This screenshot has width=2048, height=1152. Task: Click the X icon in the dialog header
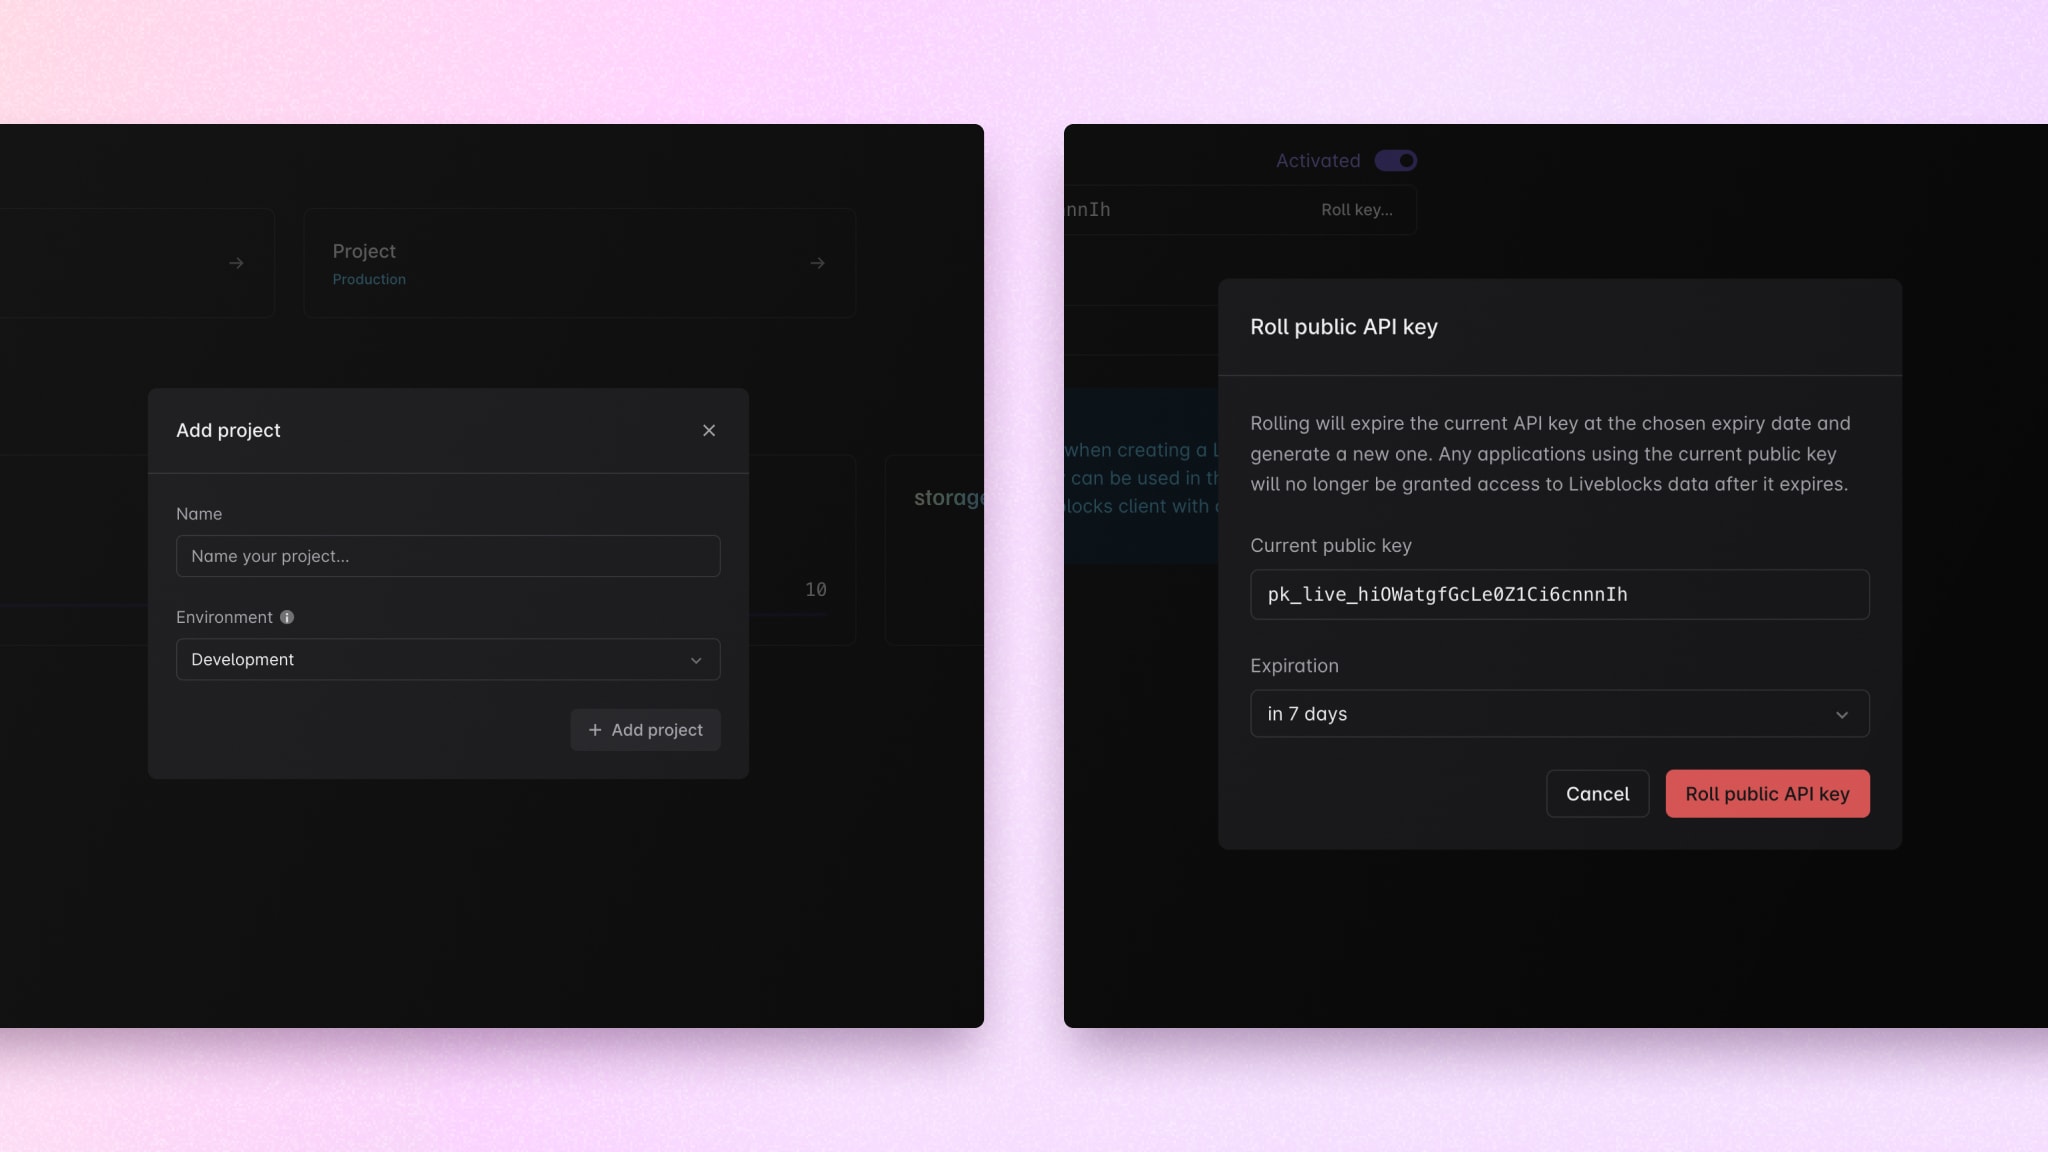[709, 430]
